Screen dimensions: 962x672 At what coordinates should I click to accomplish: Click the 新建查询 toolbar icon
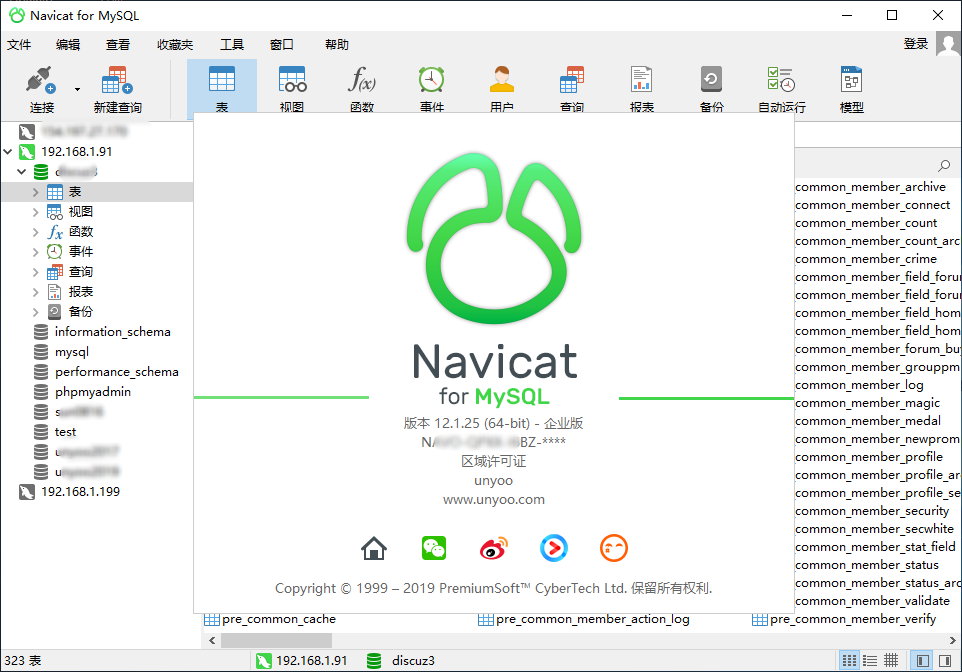pos(117,80)
